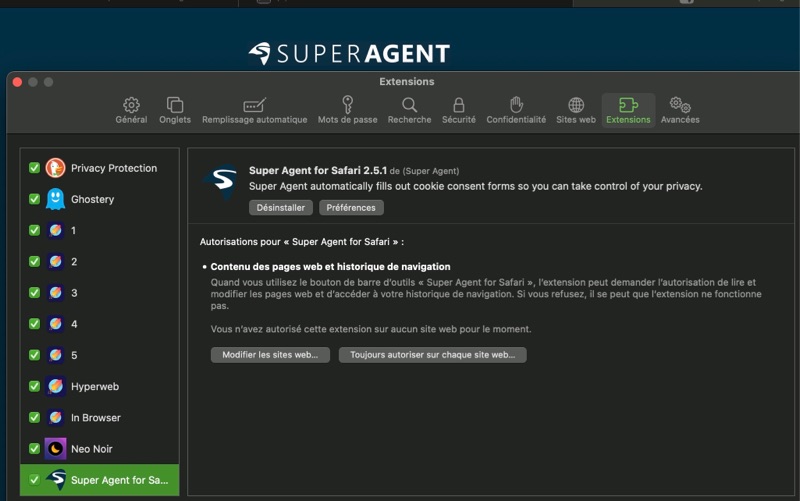This screenshot has height=501, width=800.
Task: Go to Confidentialité hand icon tab
Action: (516, 110)
